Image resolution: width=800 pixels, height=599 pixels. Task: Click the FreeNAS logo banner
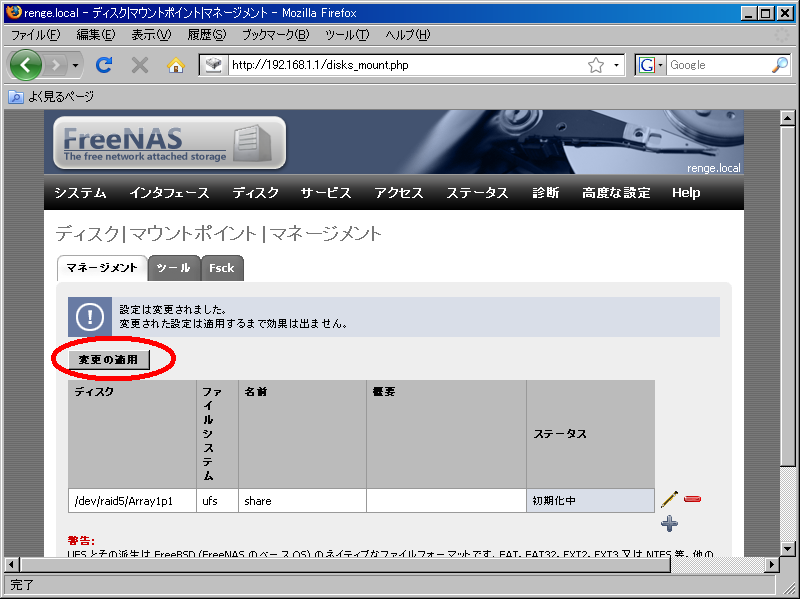pos(169,142)
